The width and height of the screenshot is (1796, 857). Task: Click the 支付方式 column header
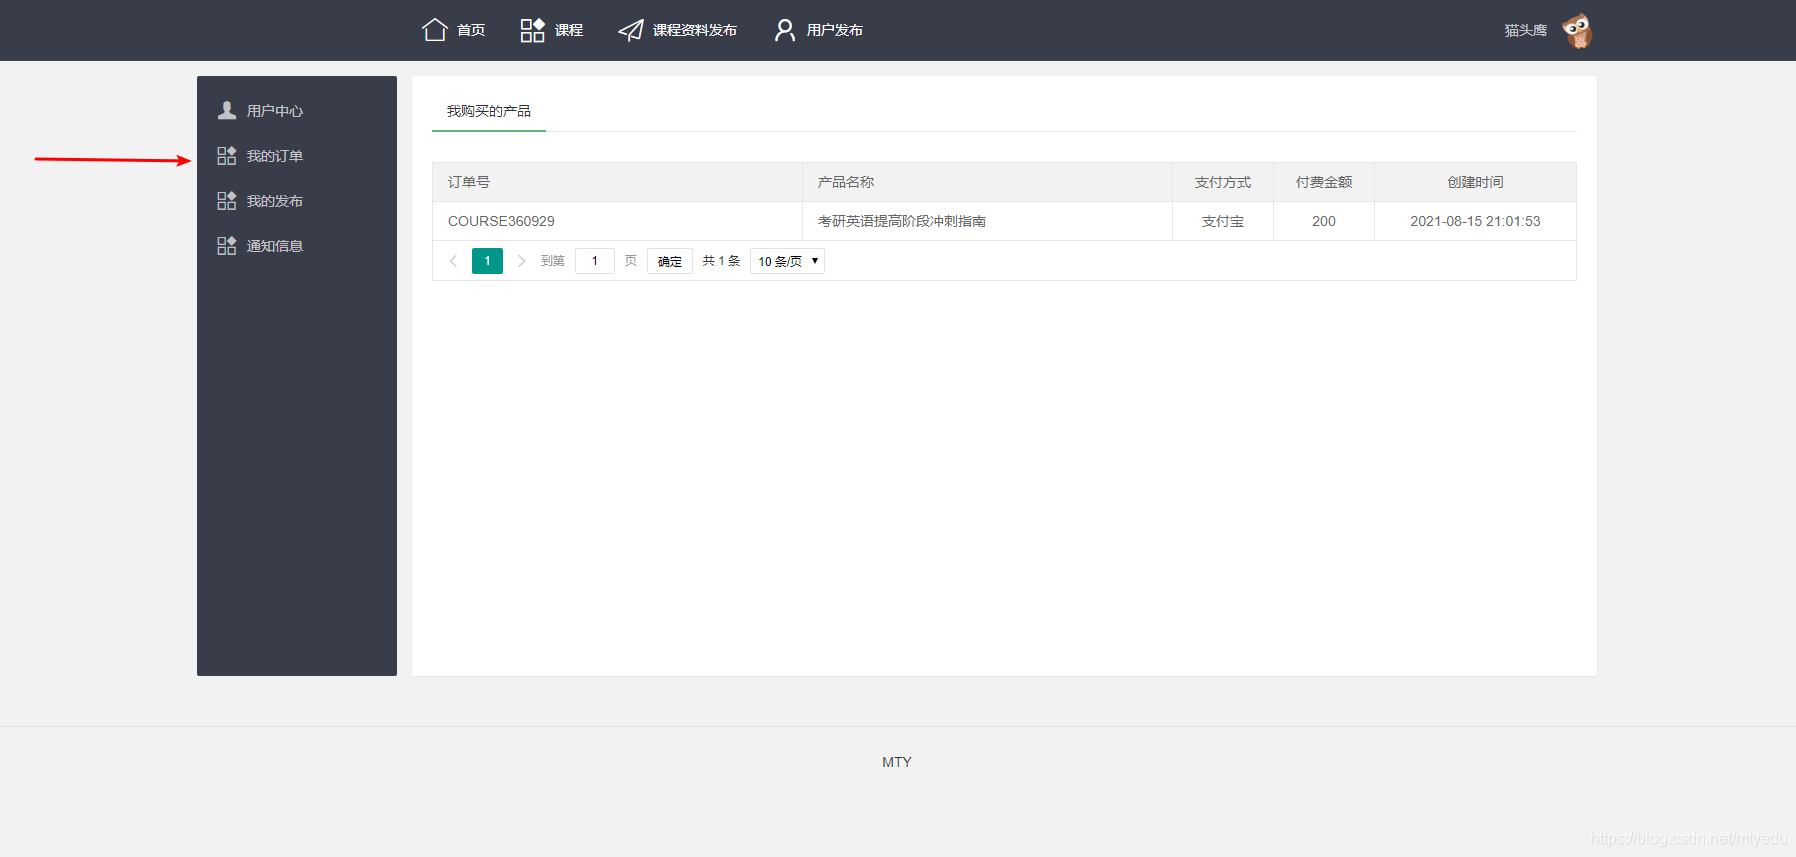point(1223,182)
